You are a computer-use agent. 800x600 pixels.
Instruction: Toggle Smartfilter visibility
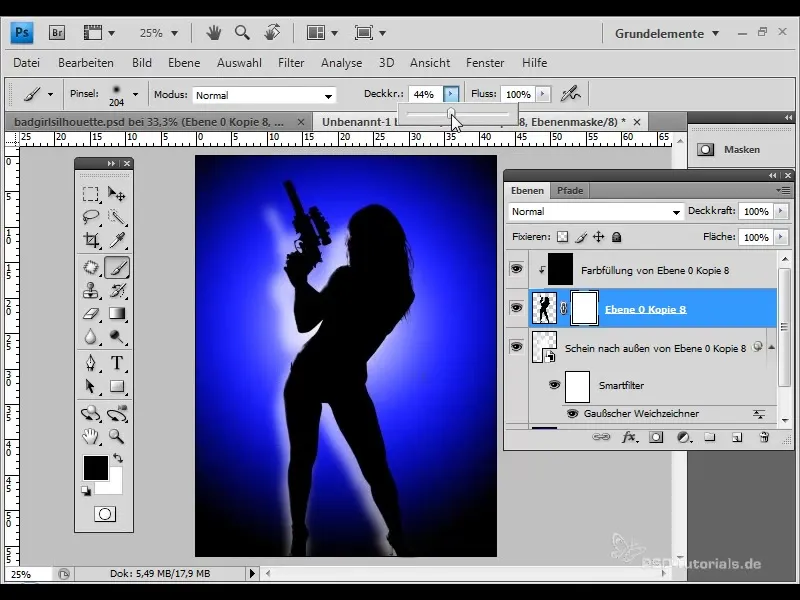(x=554, y=385)
